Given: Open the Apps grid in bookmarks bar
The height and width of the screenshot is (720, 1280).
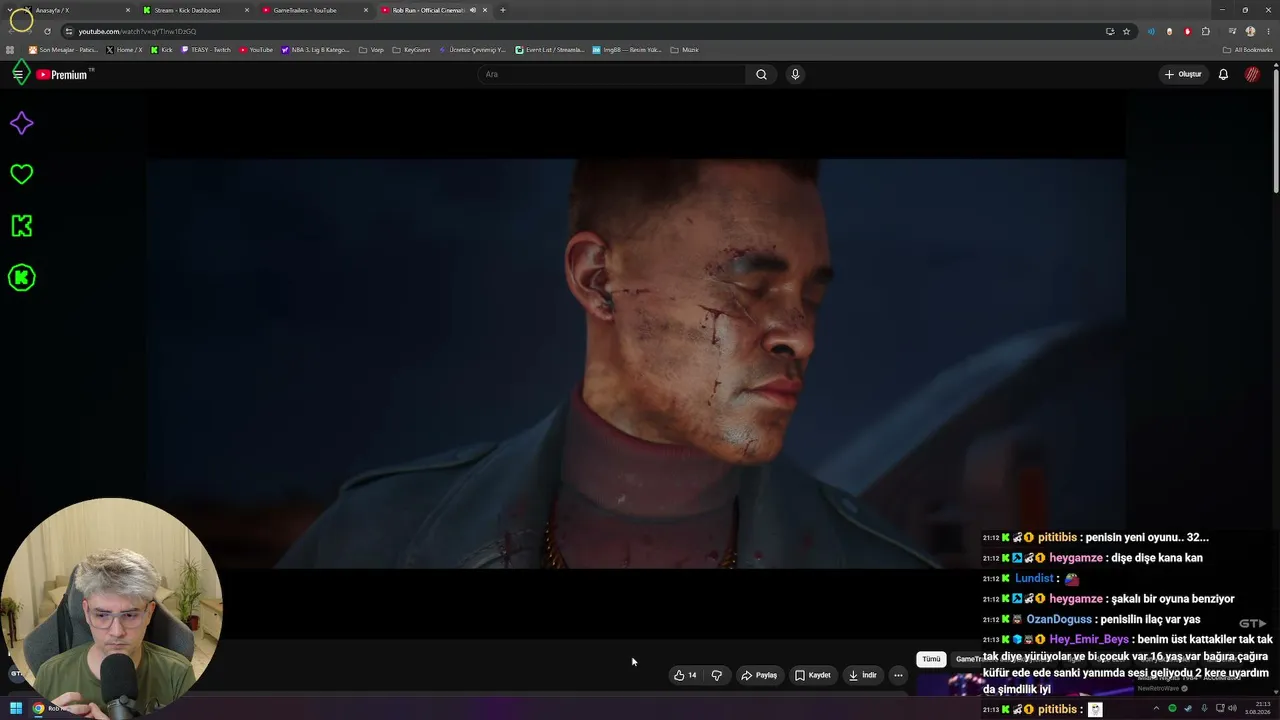Looking at the screenshot, I should coord(10,50).
